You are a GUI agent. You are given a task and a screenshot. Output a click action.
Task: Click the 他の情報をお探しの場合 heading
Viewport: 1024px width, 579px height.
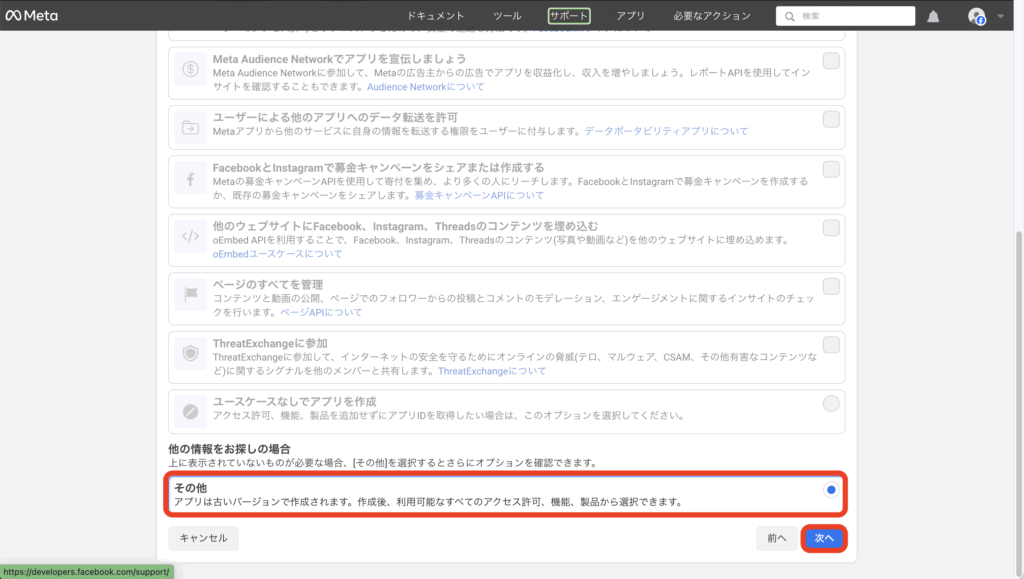click(229, 448)
